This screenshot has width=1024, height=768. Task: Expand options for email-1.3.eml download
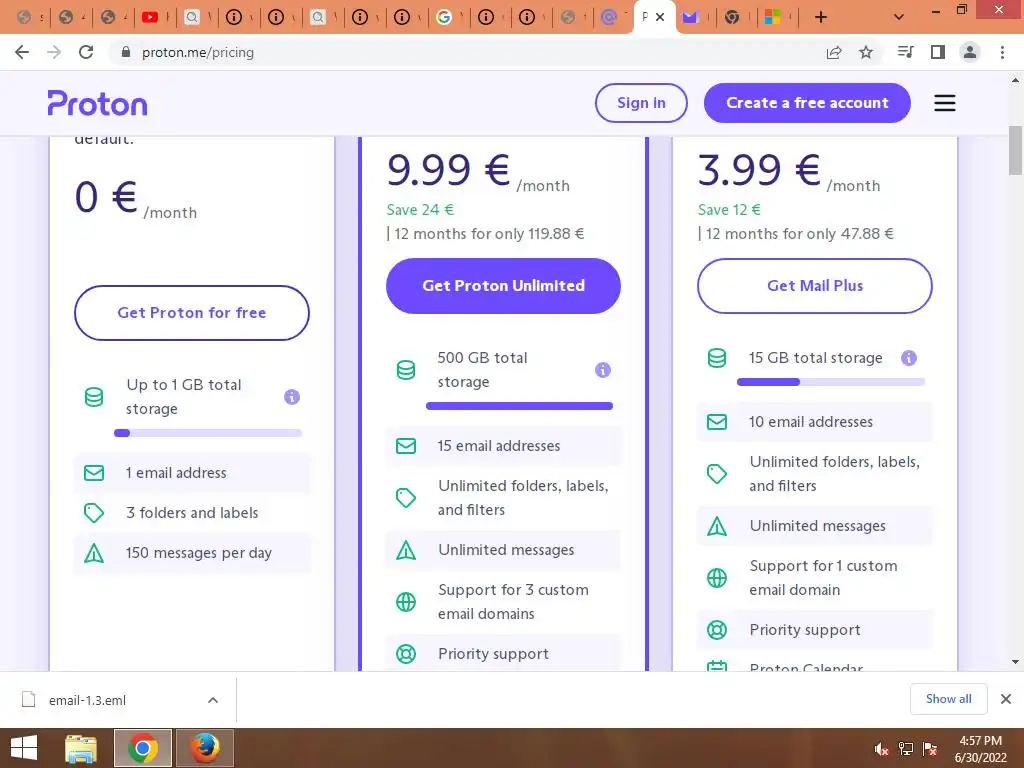click(x=213, y=700)
